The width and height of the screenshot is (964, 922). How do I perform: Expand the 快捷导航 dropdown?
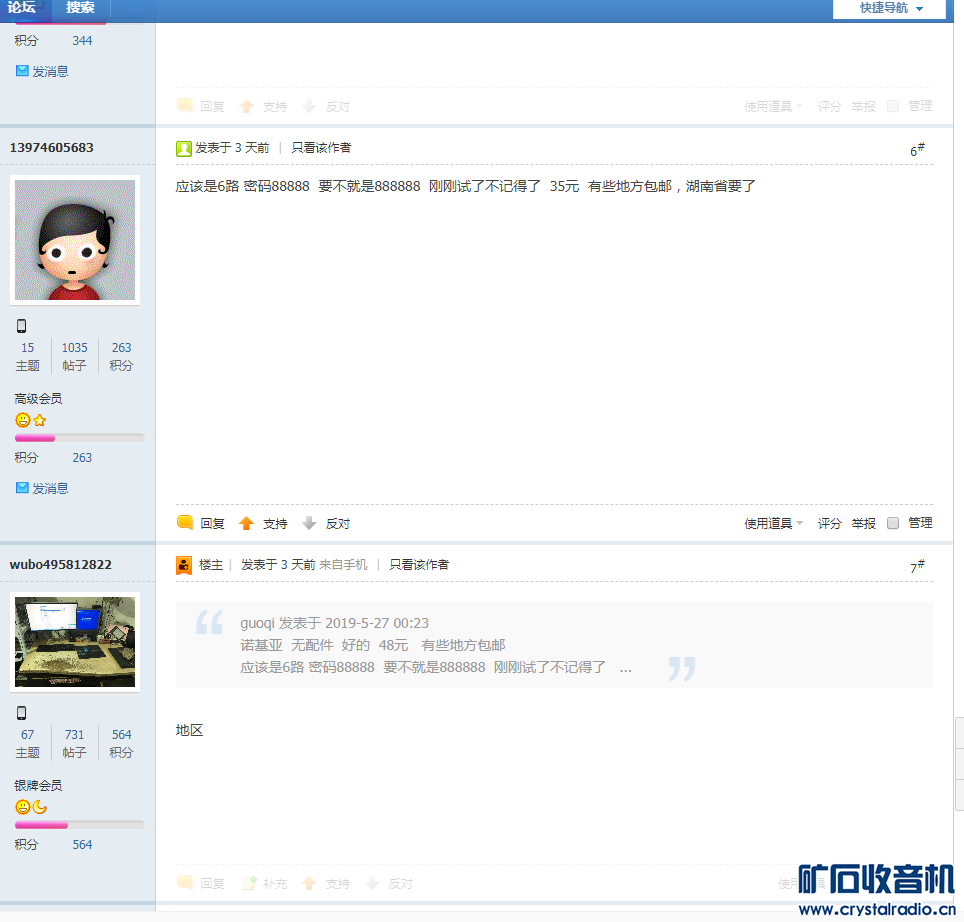click(891, 8)
